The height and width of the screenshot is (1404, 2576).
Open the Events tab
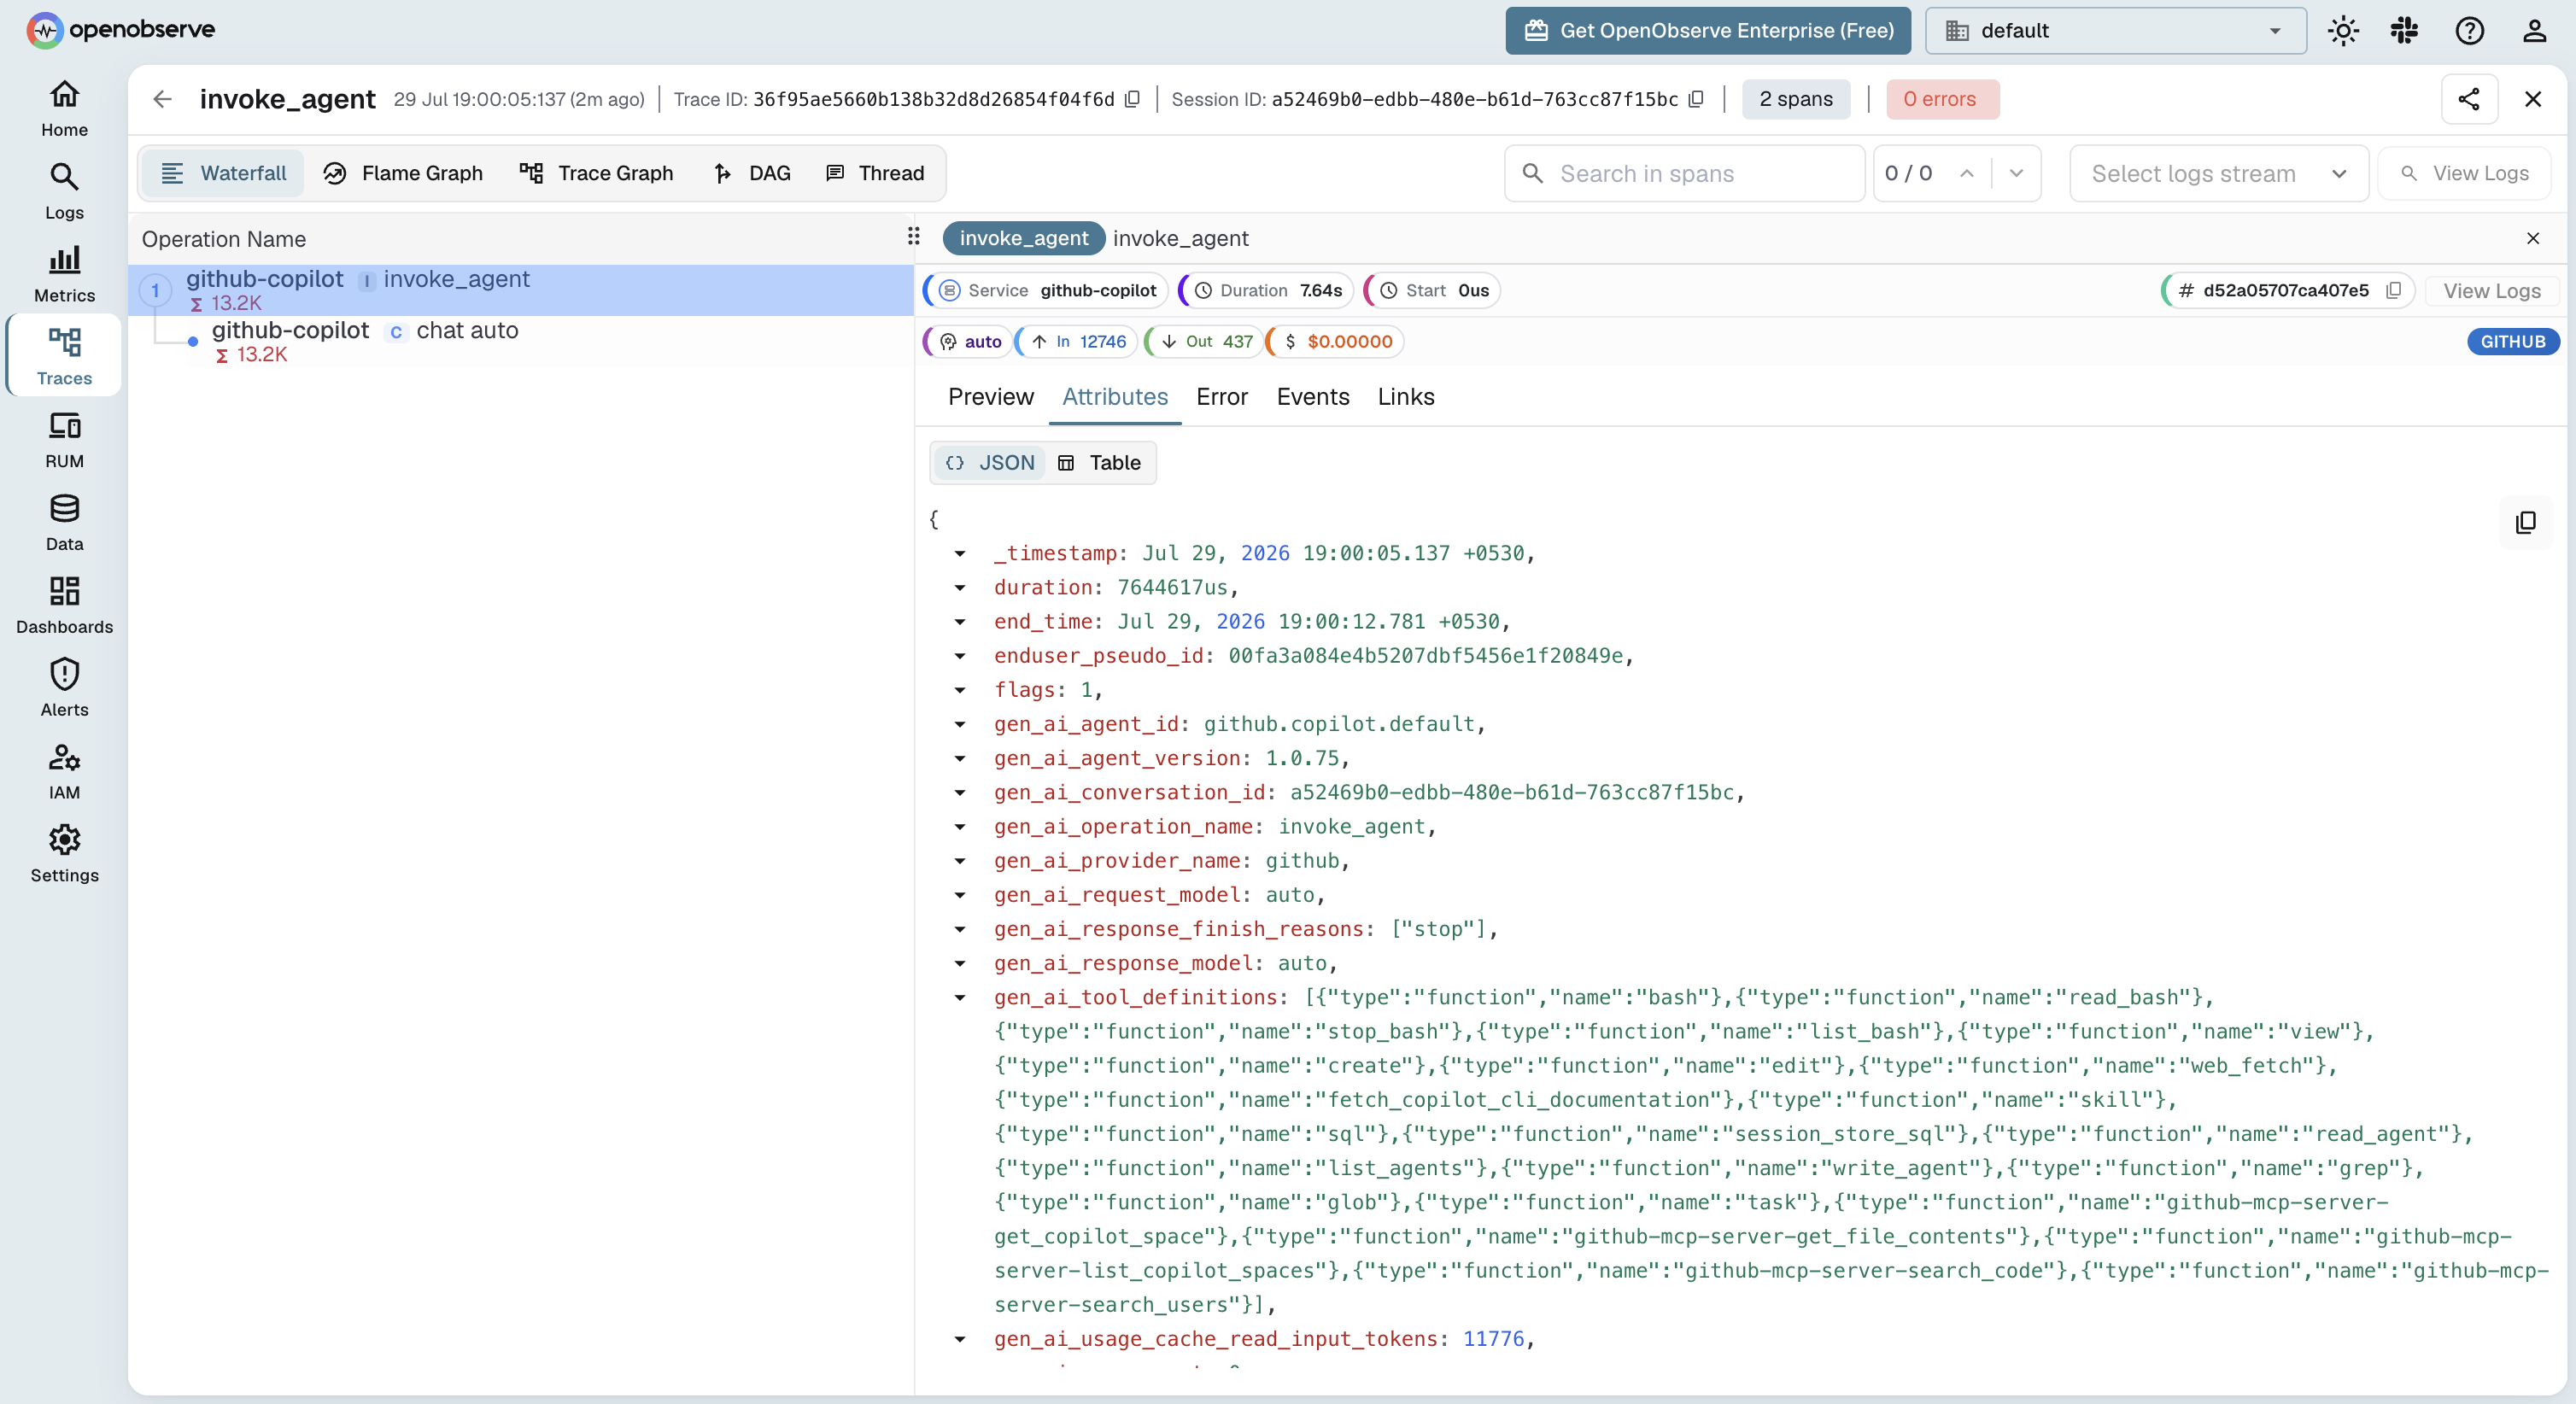coord(1312,397)
